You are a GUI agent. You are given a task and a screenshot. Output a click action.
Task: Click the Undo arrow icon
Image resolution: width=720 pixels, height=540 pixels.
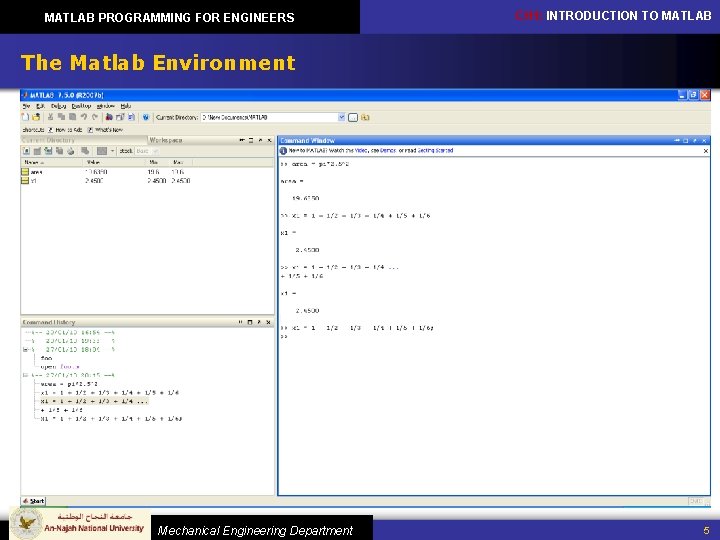[84, 118]
